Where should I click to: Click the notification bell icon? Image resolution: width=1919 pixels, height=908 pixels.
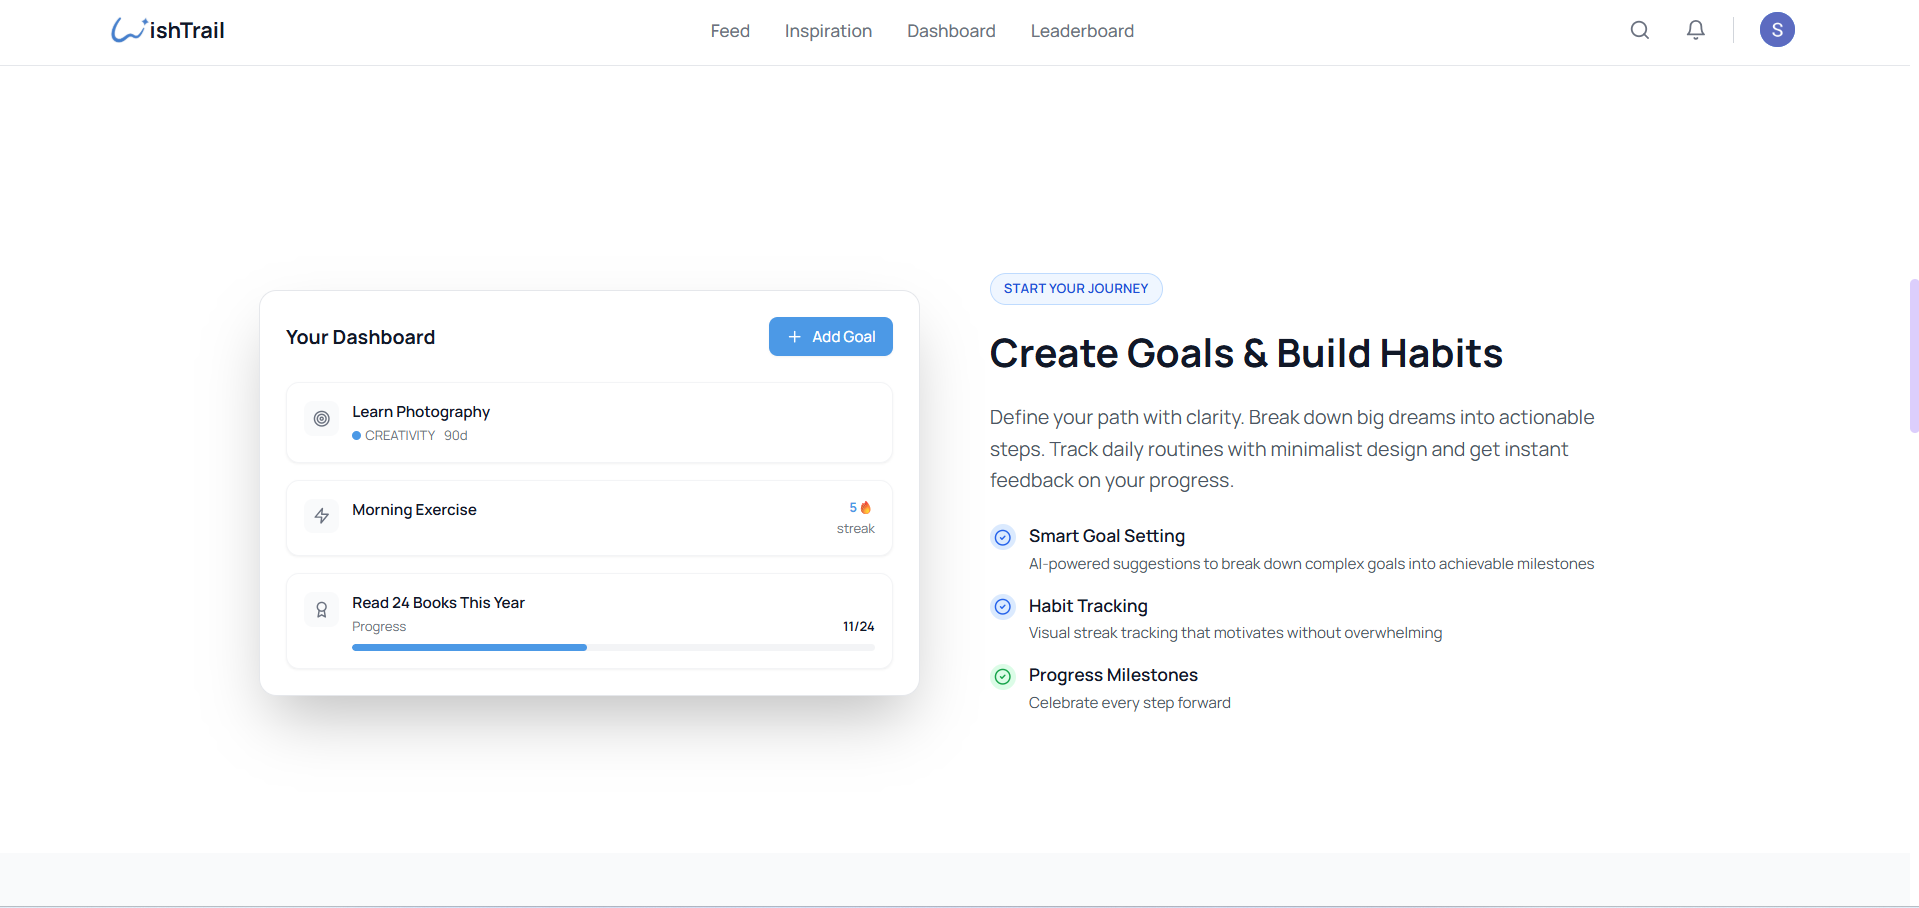pyautogui.click(x=1695, y=30)
